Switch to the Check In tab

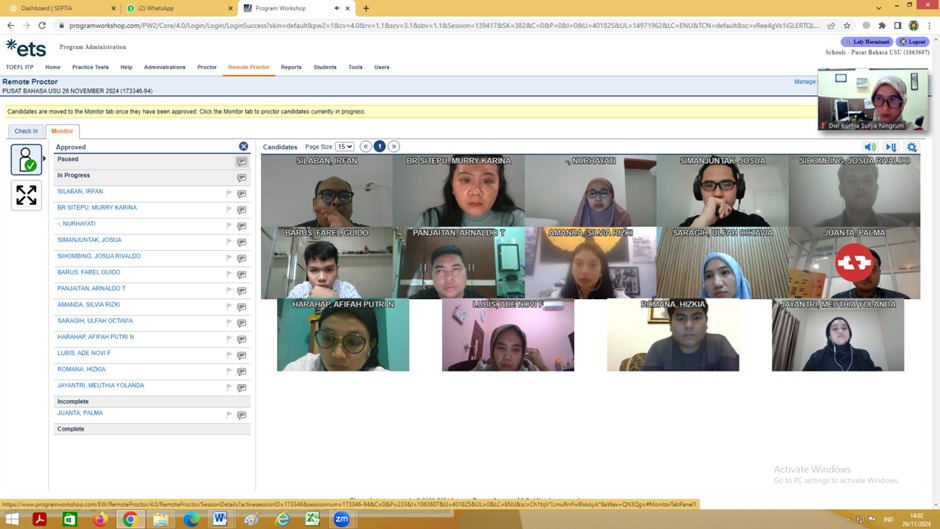(x=26, y=131)
